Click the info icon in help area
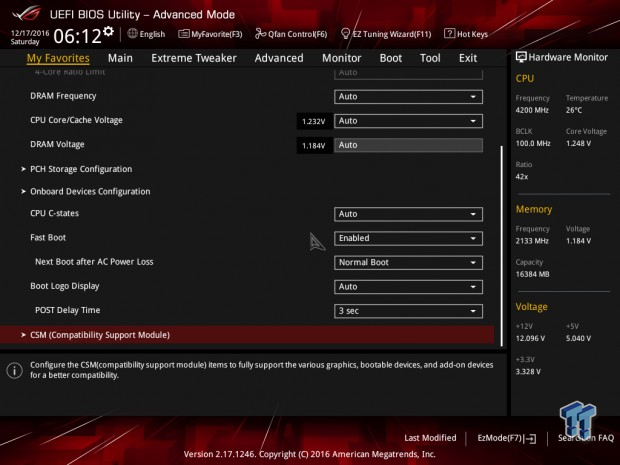This screenshot has height=465, width=620. click(x=15, y=370)
